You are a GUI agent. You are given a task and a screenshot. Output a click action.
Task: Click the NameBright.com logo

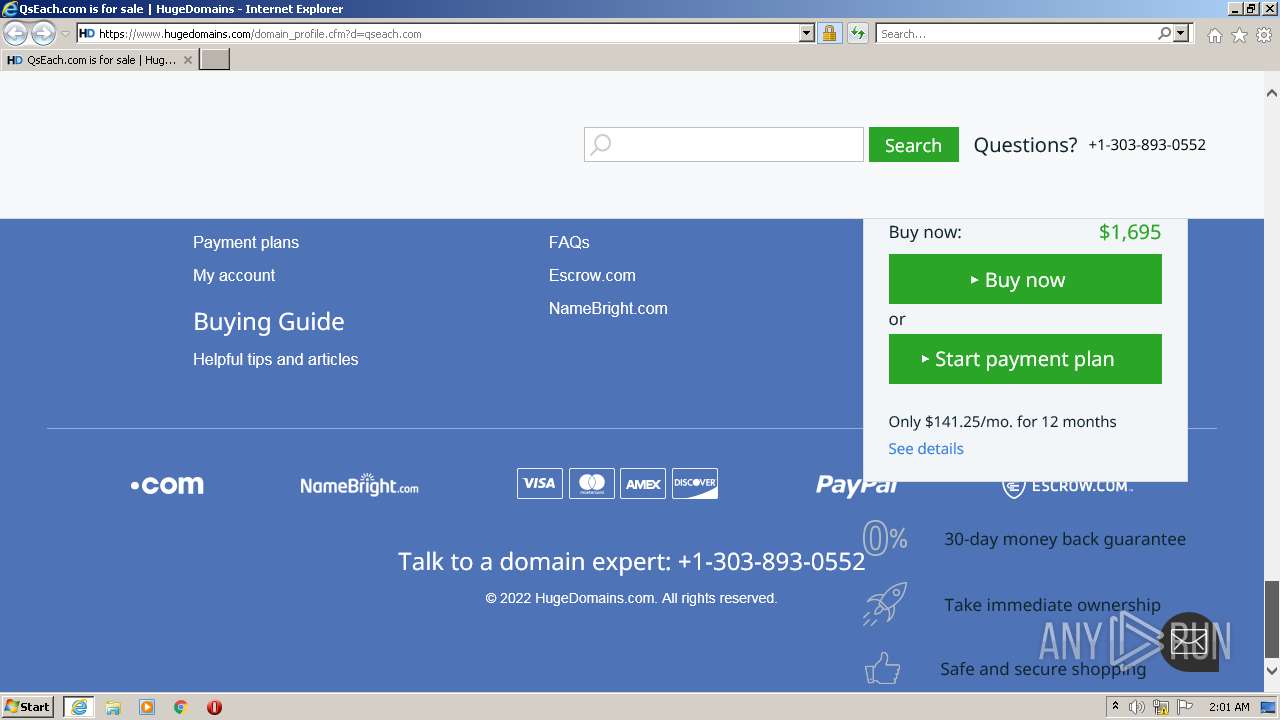point(359,485)
